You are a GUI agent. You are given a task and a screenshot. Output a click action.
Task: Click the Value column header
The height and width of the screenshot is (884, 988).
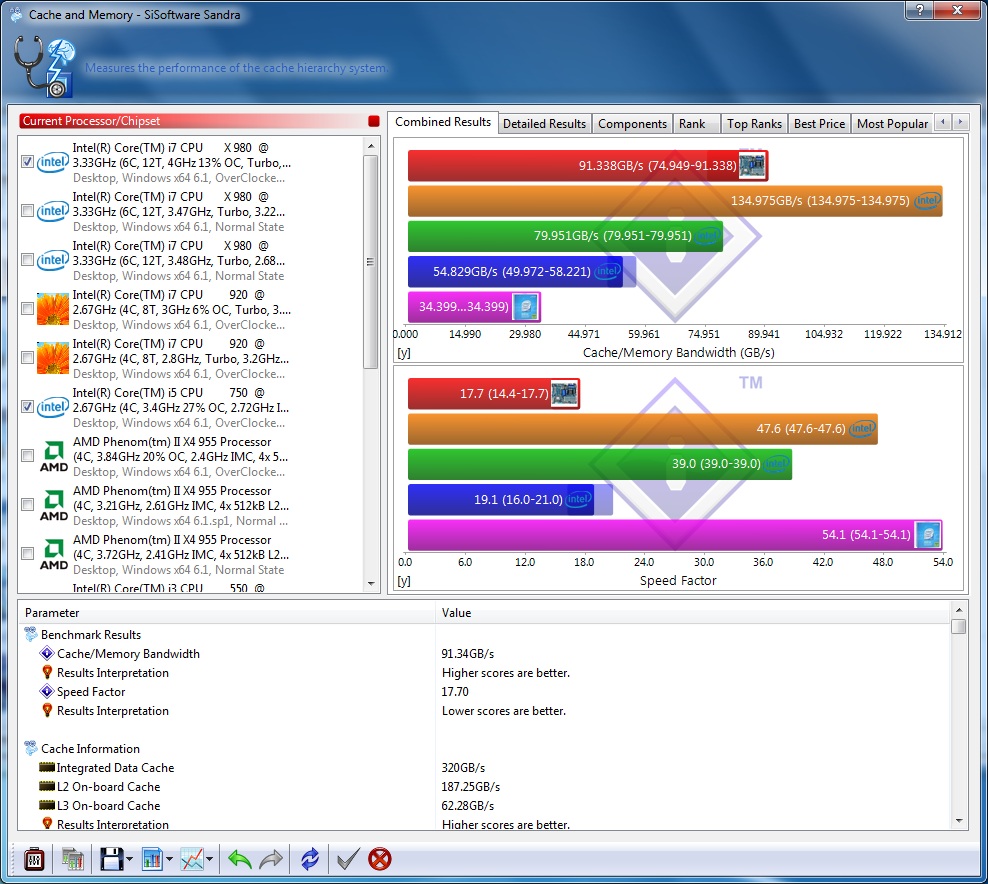coord(693,612)
